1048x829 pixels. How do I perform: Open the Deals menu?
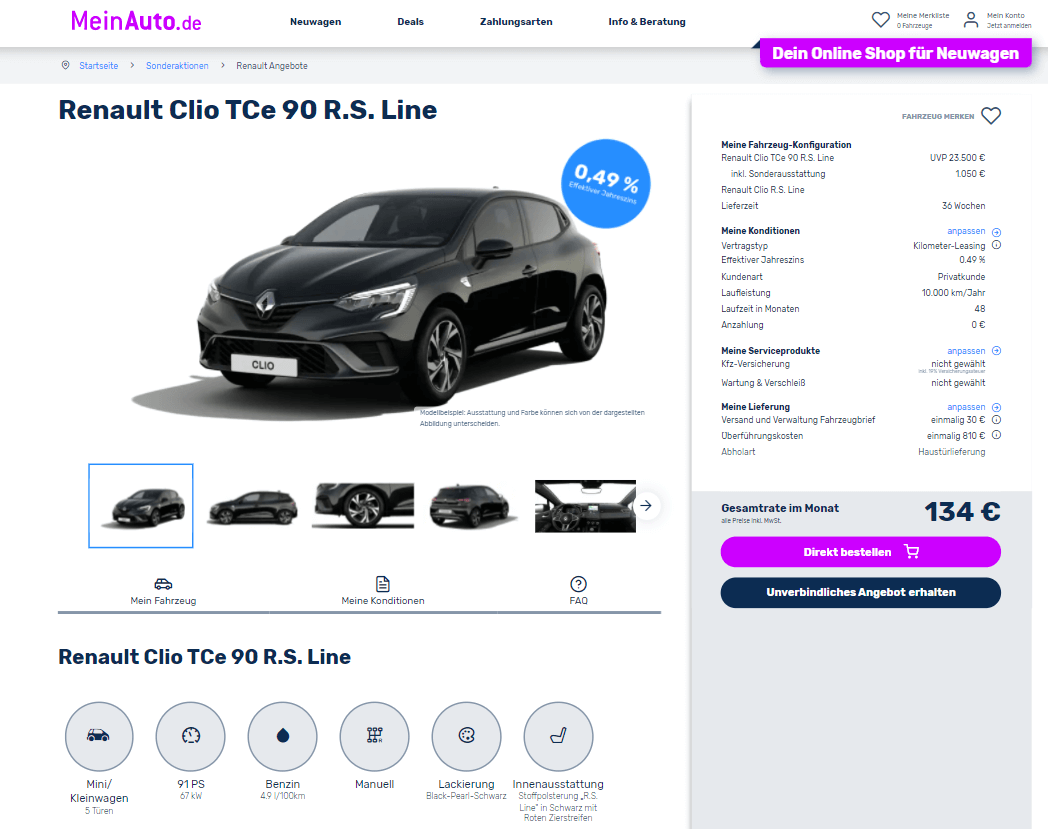pos(410,21)
